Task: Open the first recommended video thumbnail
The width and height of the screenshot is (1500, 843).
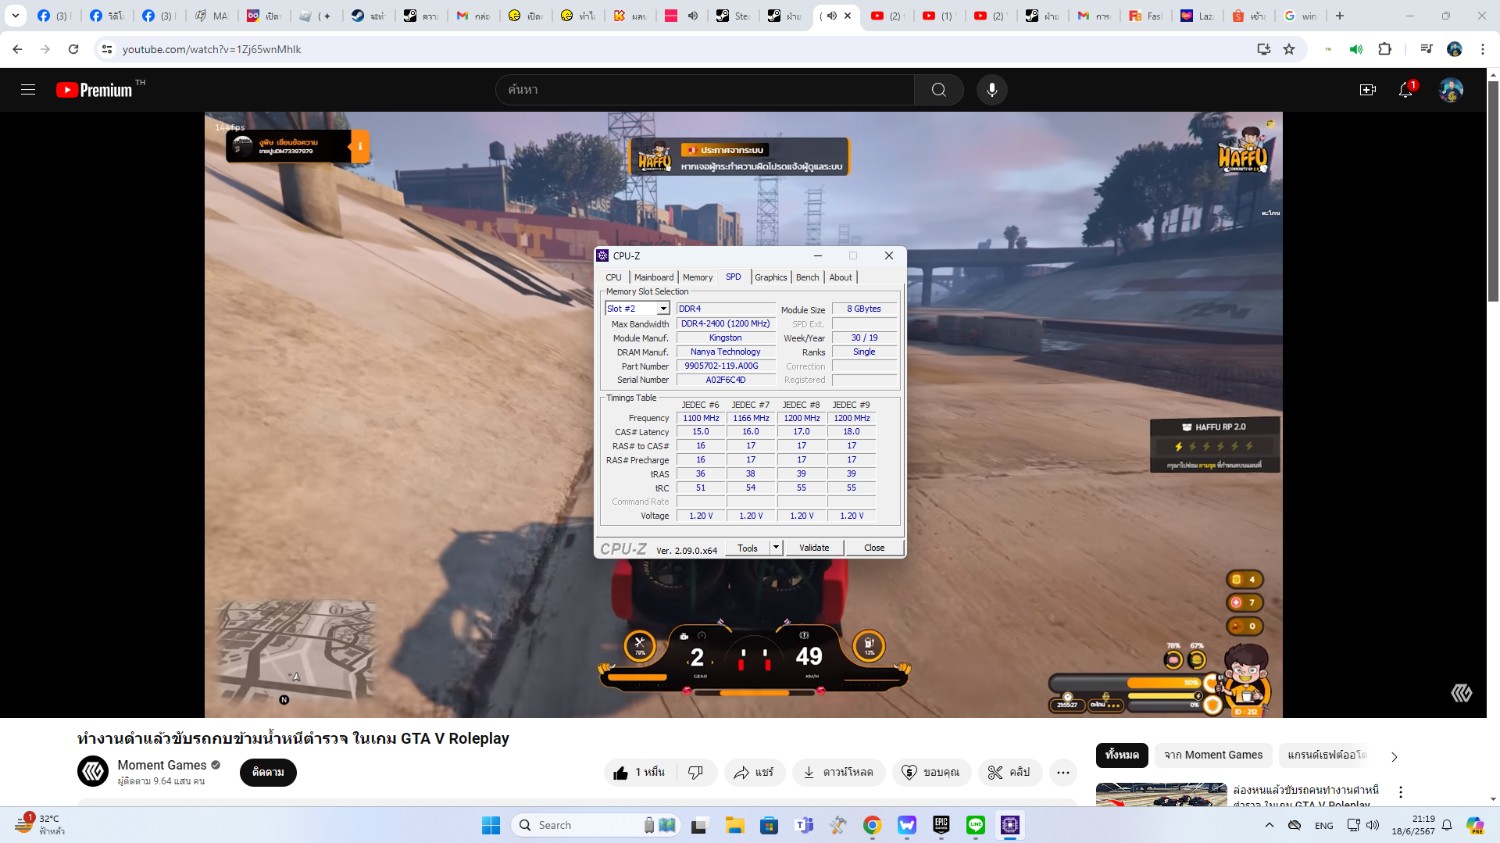Action: pos(1161,795)
